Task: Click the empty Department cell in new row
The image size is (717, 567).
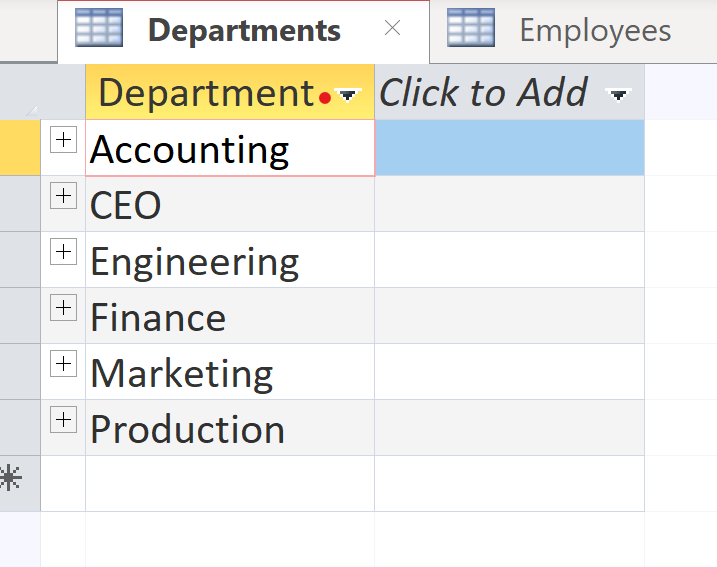Action: [230, 484]
